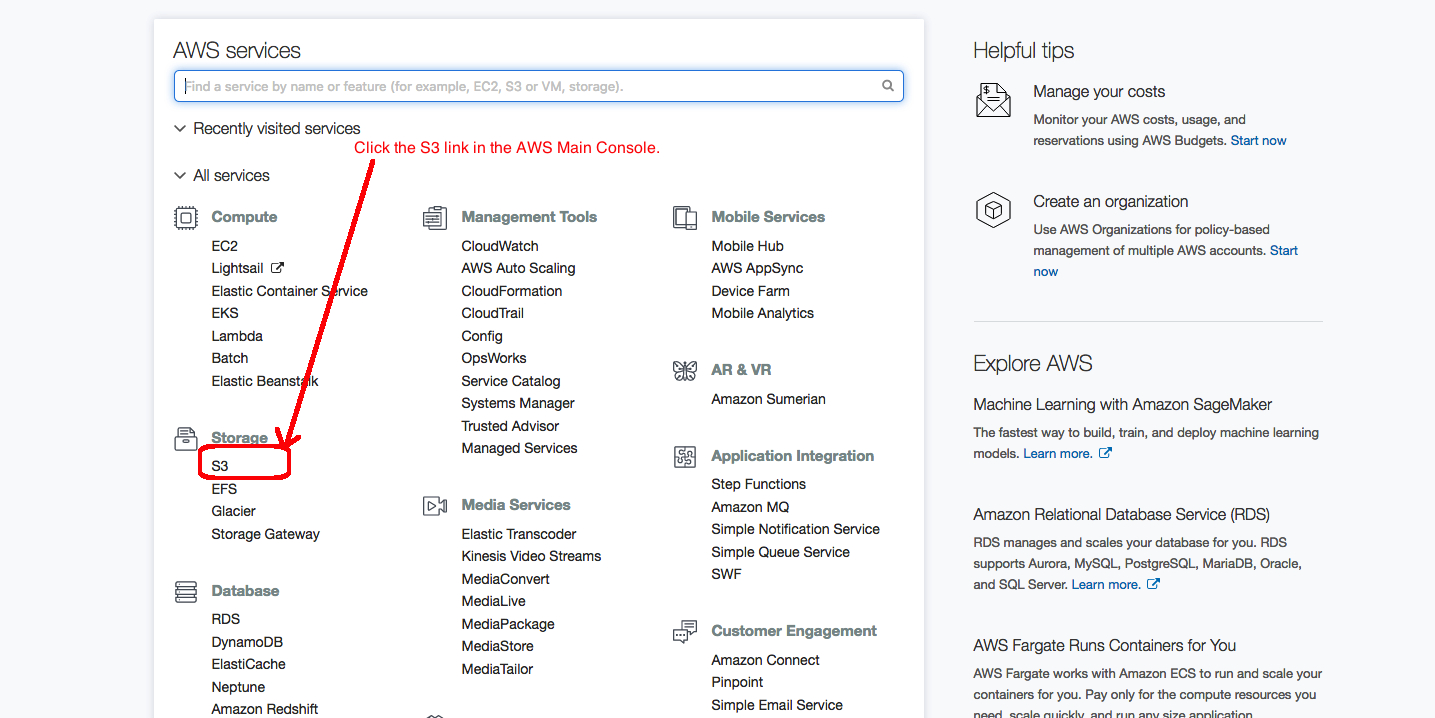Viewport: 1435px width, 718px height.
Task: Click the Media Services category icon
Action: coord(435,506)
